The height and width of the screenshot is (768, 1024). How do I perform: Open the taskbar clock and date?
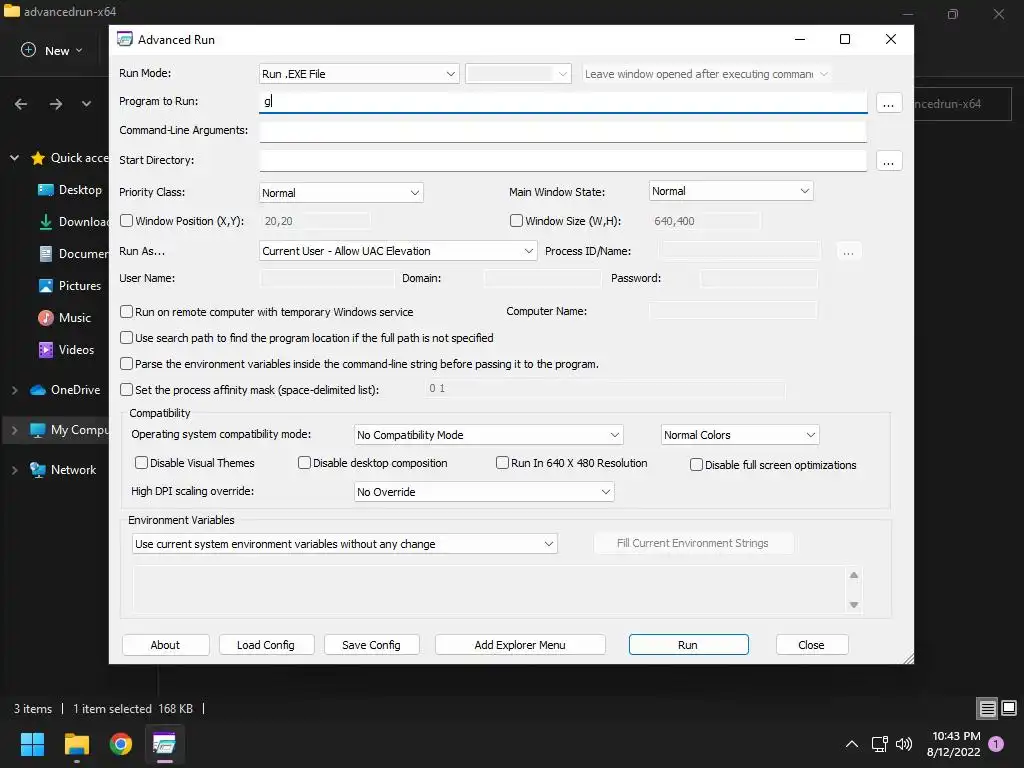tap(953, 744)
